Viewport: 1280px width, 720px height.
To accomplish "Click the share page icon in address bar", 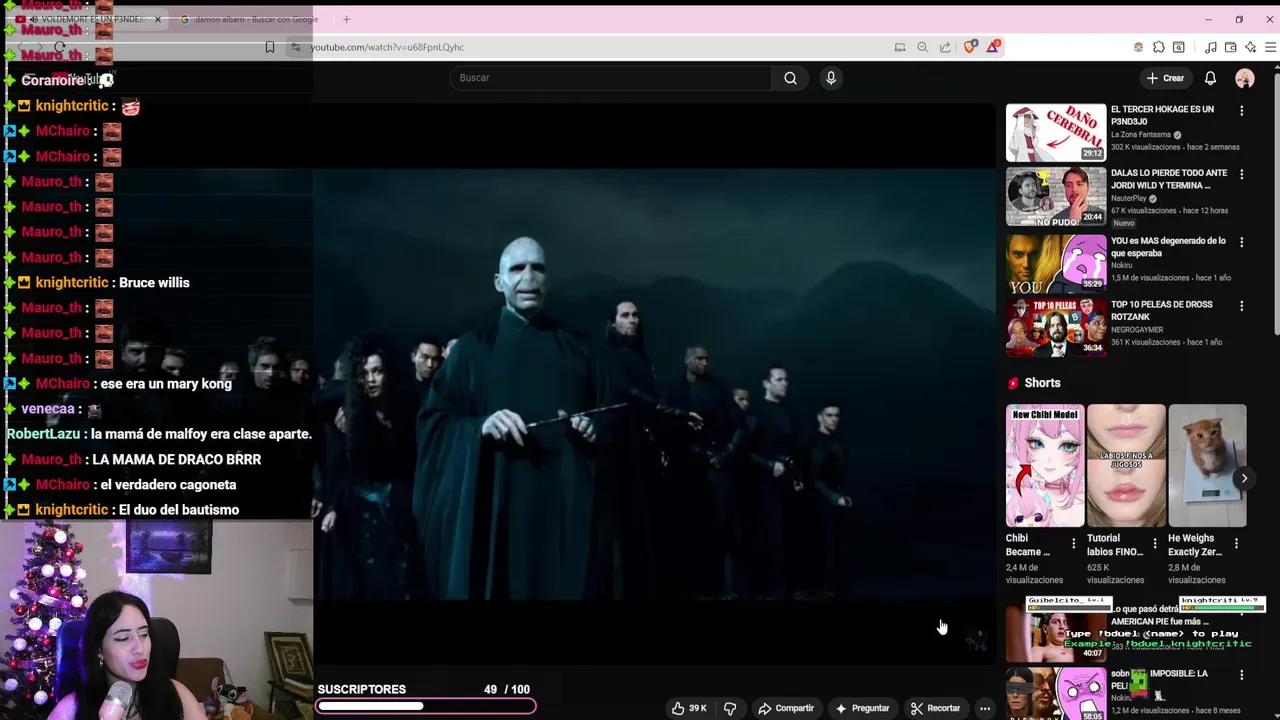I will point(945,47).
